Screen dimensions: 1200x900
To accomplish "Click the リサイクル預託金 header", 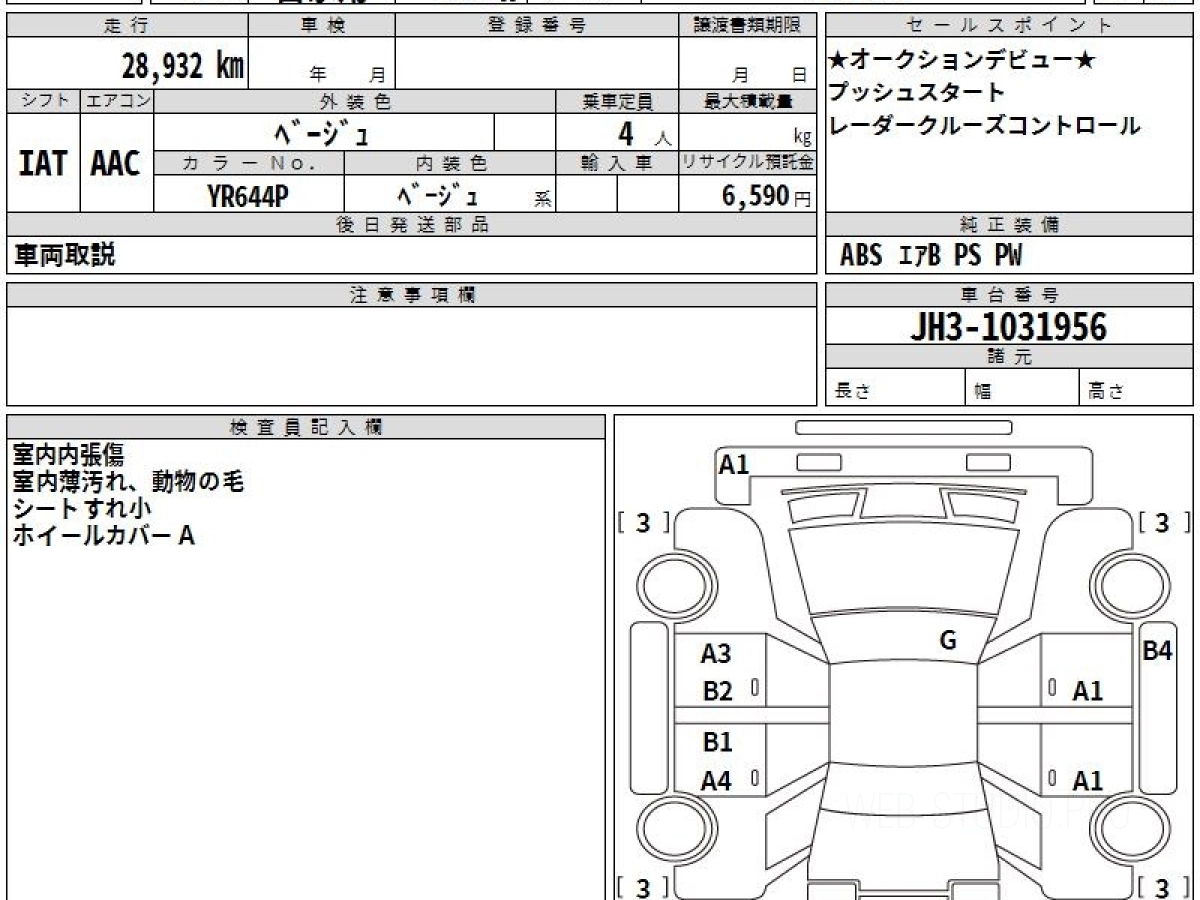I will [x=747, y=163].
